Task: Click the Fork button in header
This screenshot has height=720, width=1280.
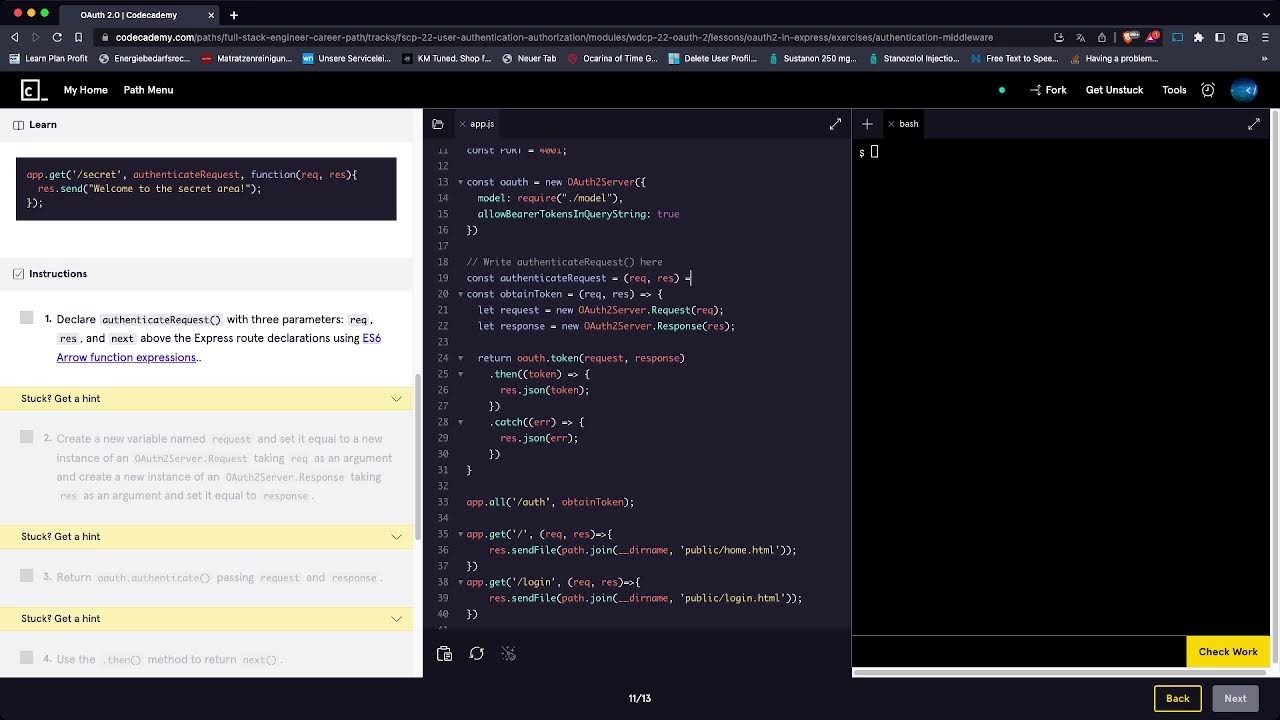Action: (x=1048, y=90)
